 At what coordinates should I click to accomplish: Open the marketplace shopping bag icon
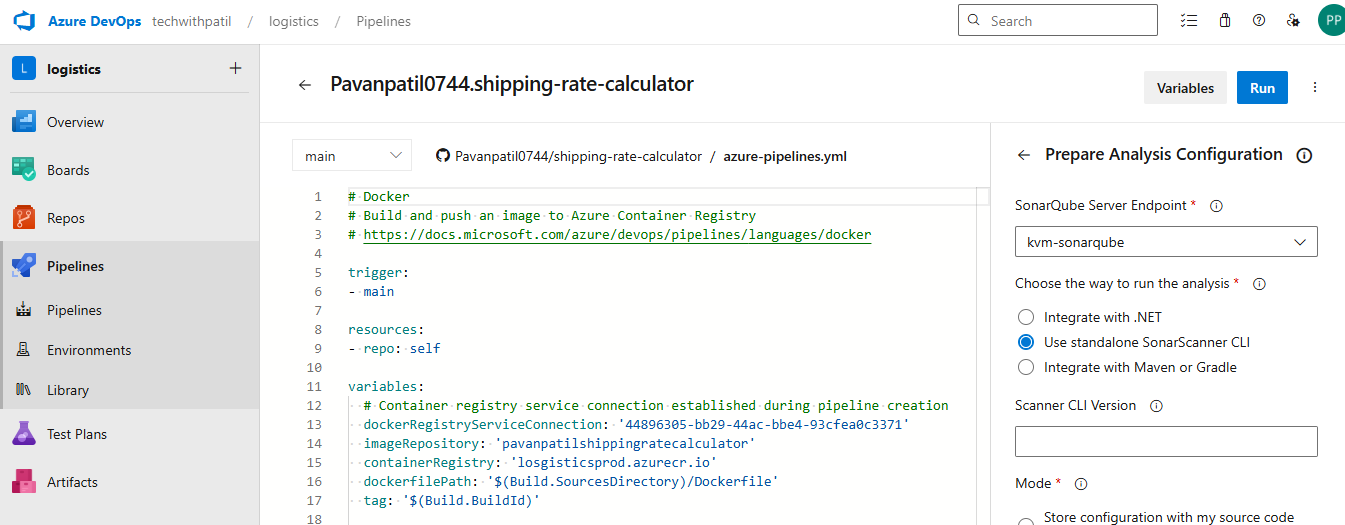tap(1224, 21)
